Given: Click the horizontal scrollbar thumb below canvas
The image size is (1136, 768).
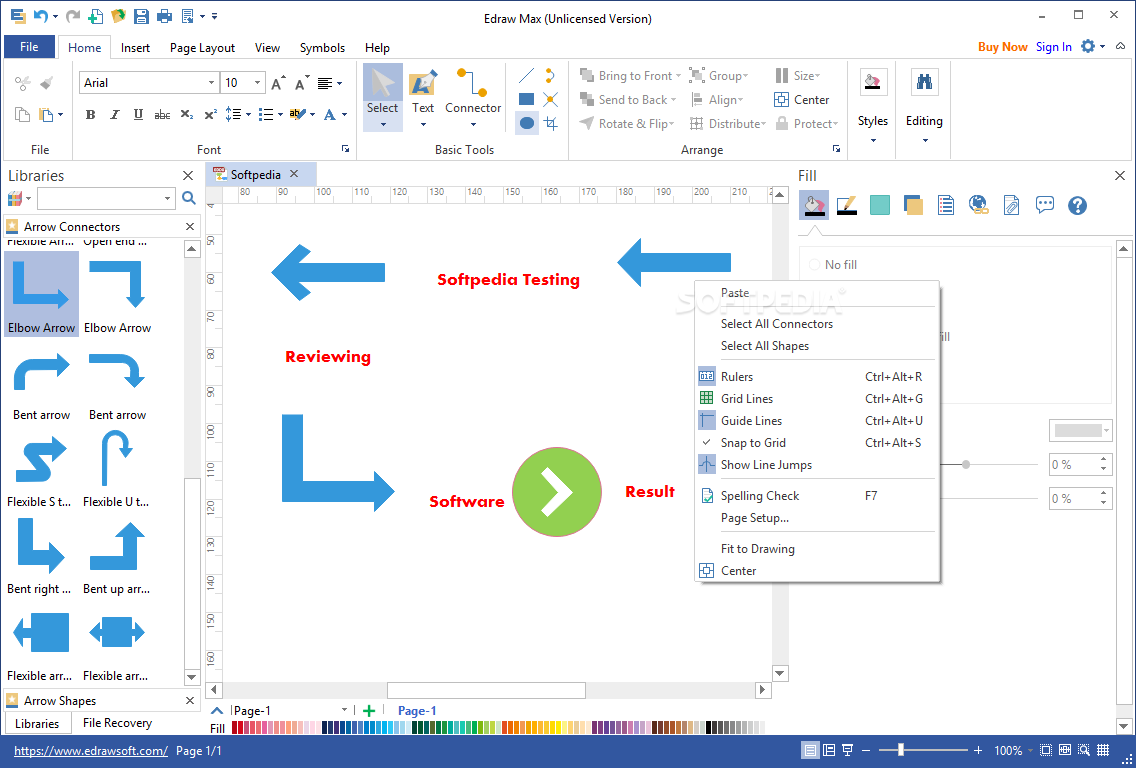Looking at the screenshot, I should [x=486, y=690].
